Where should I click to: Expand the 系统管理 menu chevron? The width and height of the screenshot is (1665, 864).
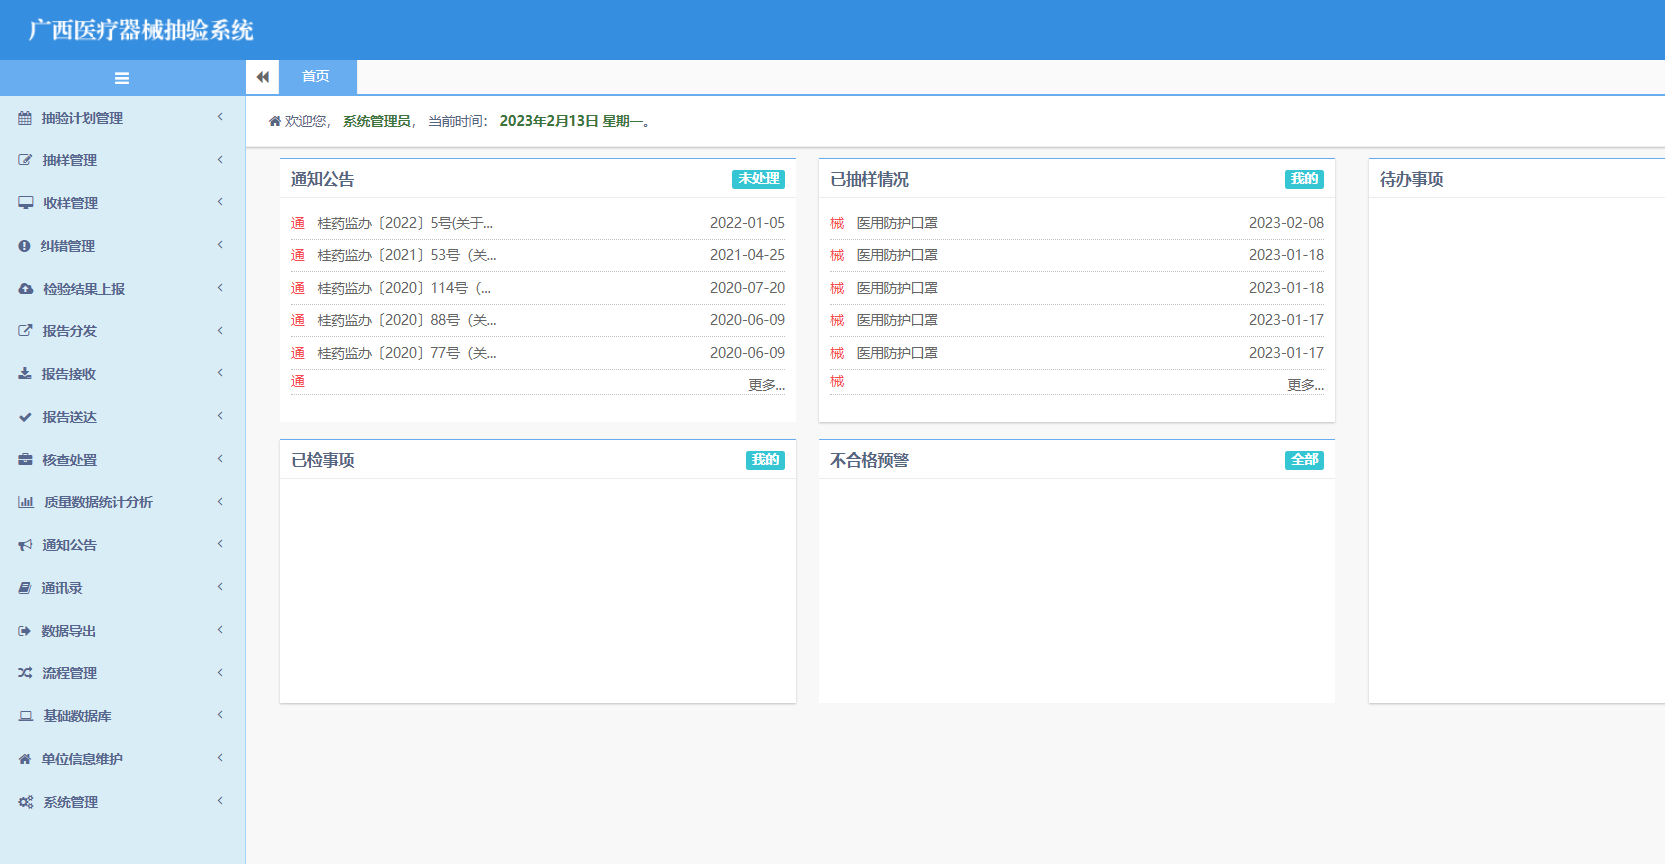(220, 801)
